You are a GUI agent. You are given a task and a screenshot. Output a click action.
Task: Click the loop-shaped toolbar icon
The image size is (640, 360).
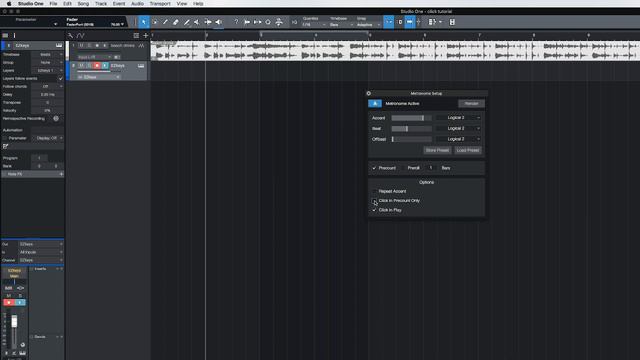pos(268,22)
